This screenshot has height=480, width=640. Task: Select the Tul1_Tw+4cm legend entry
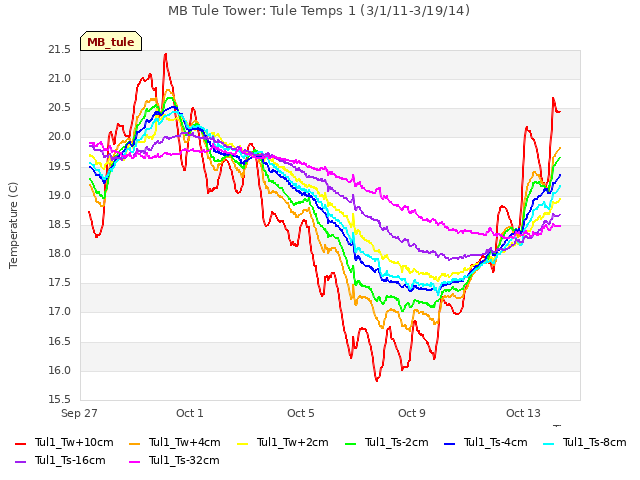(174, 442)
